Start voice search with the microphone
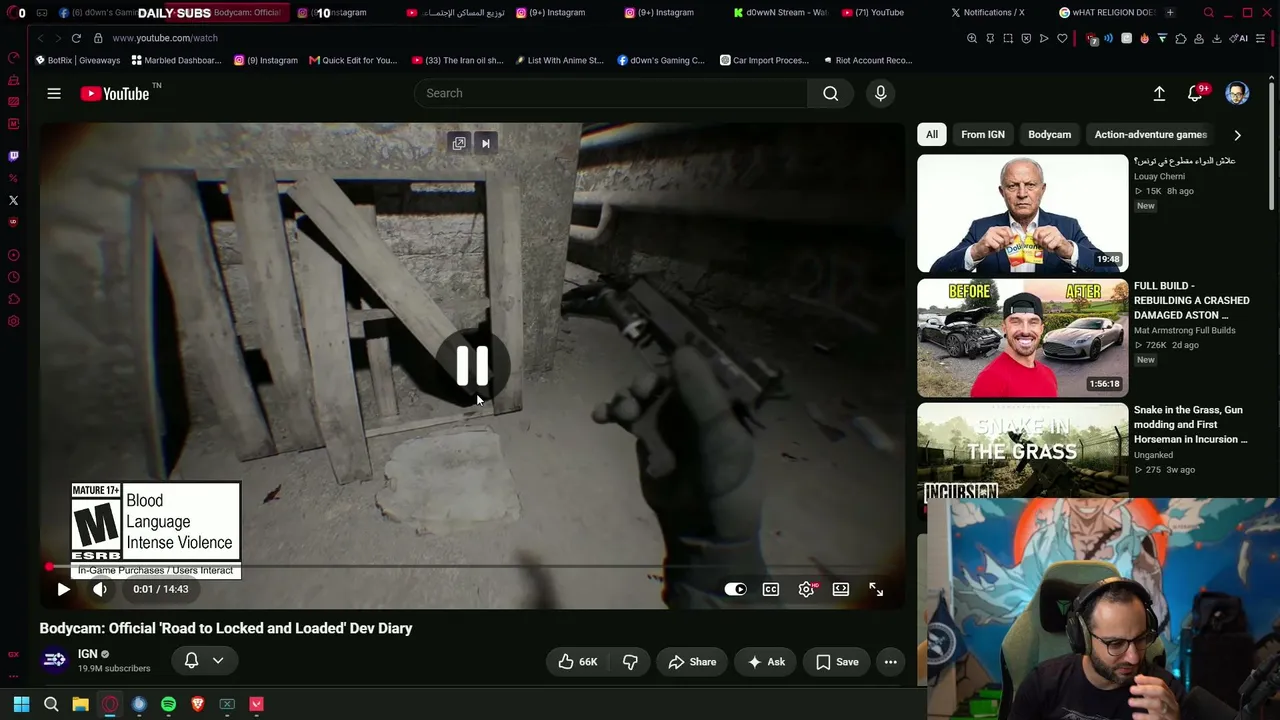The width and height of the screenshot is (1280, 720). [880, 93]
